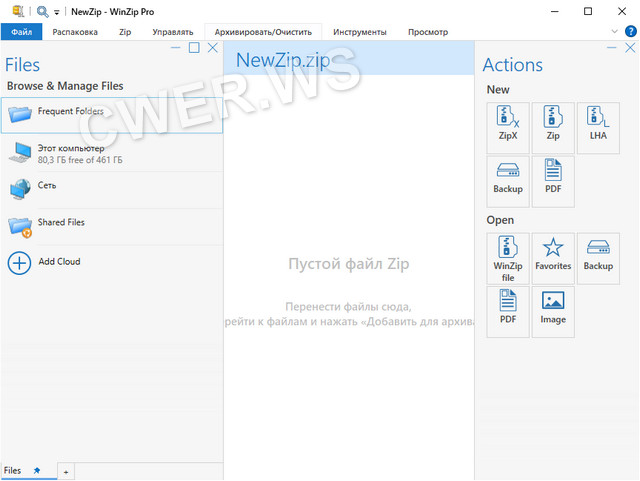Click the PDF icon under New
Image resolution: width=640 pixels, height=481 pixels.
[553, 181]
